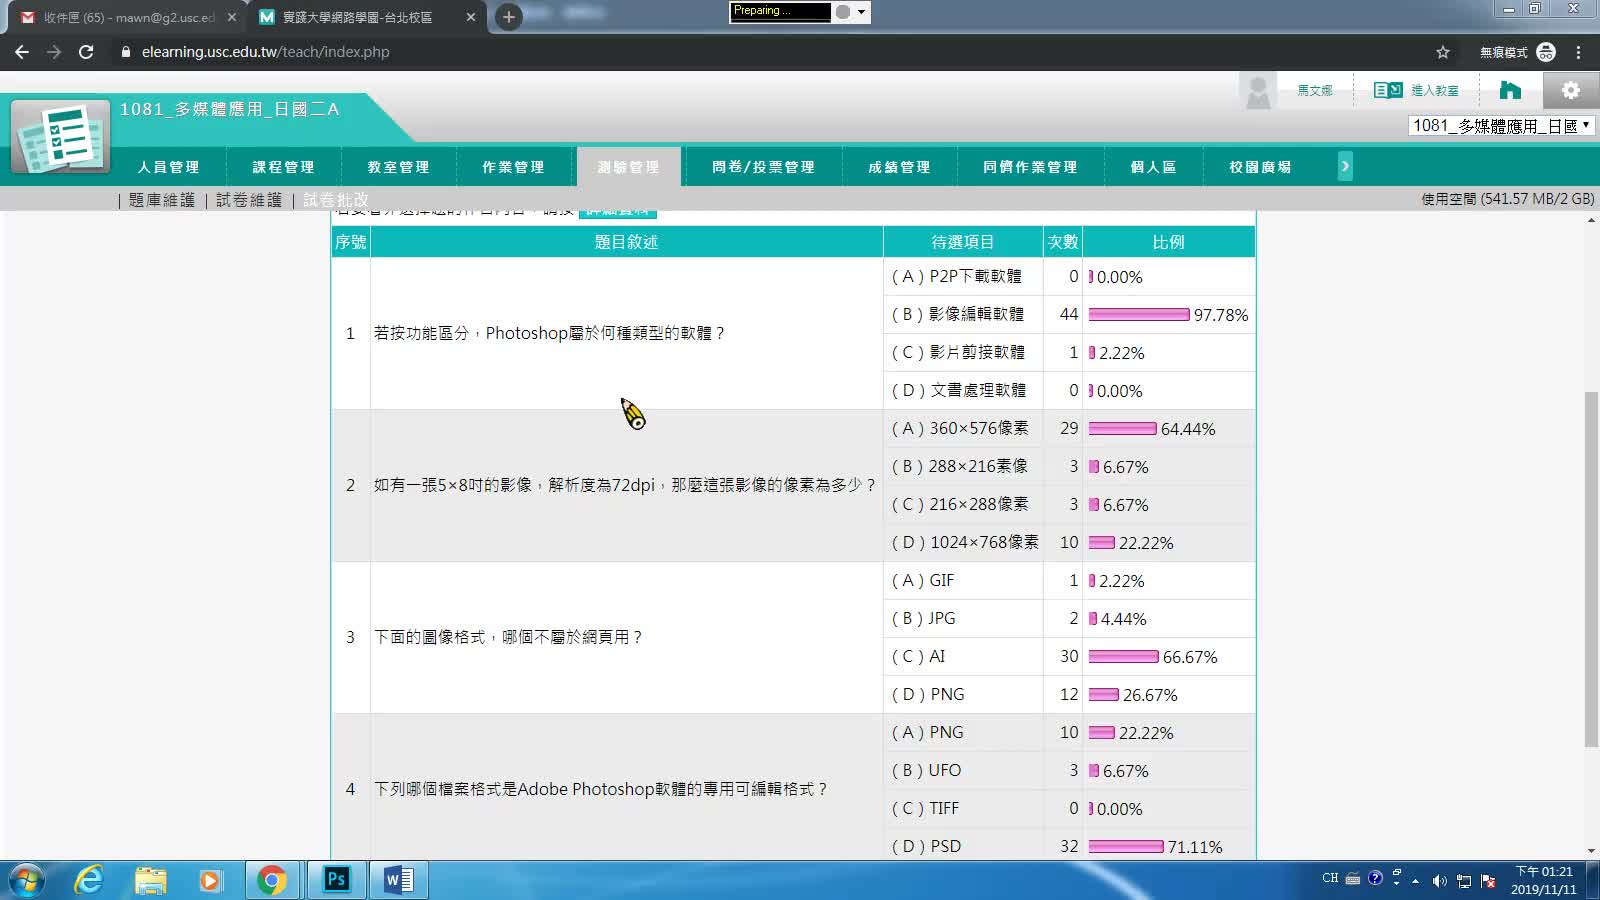The width and height of the screenshot is (1600, 900).
Task: Click the lock icon in the address bar
Action: coord(125,52)
